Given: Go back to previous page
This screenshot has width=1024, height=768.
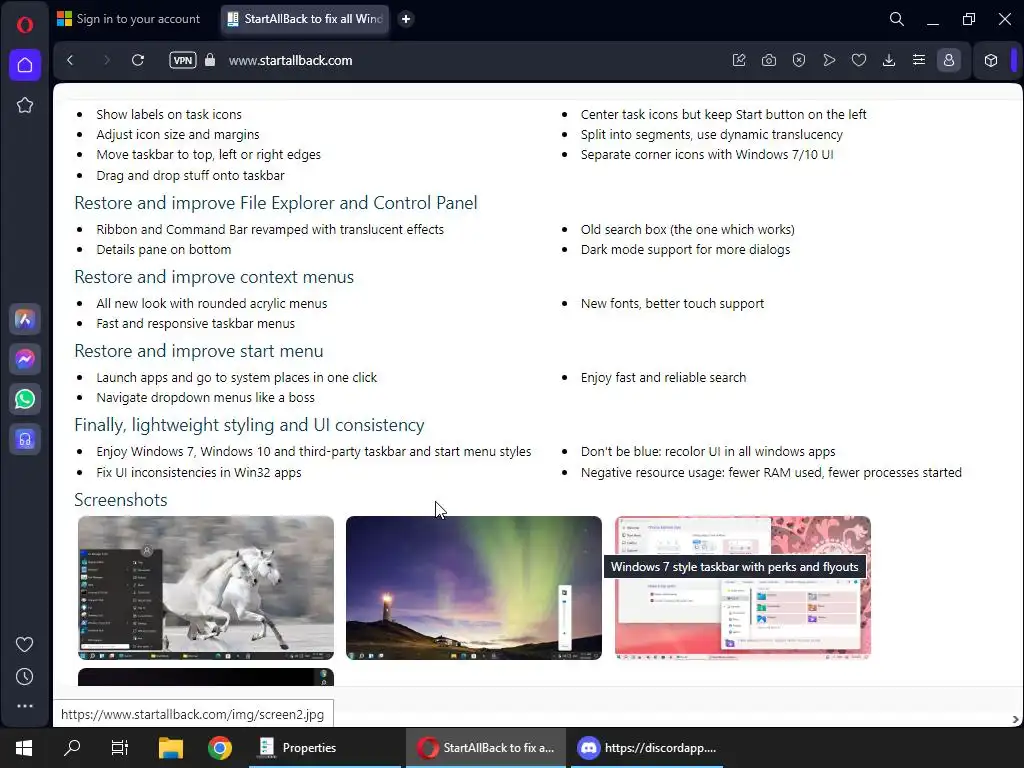Looking at the screenshot, I should point(71,60).
